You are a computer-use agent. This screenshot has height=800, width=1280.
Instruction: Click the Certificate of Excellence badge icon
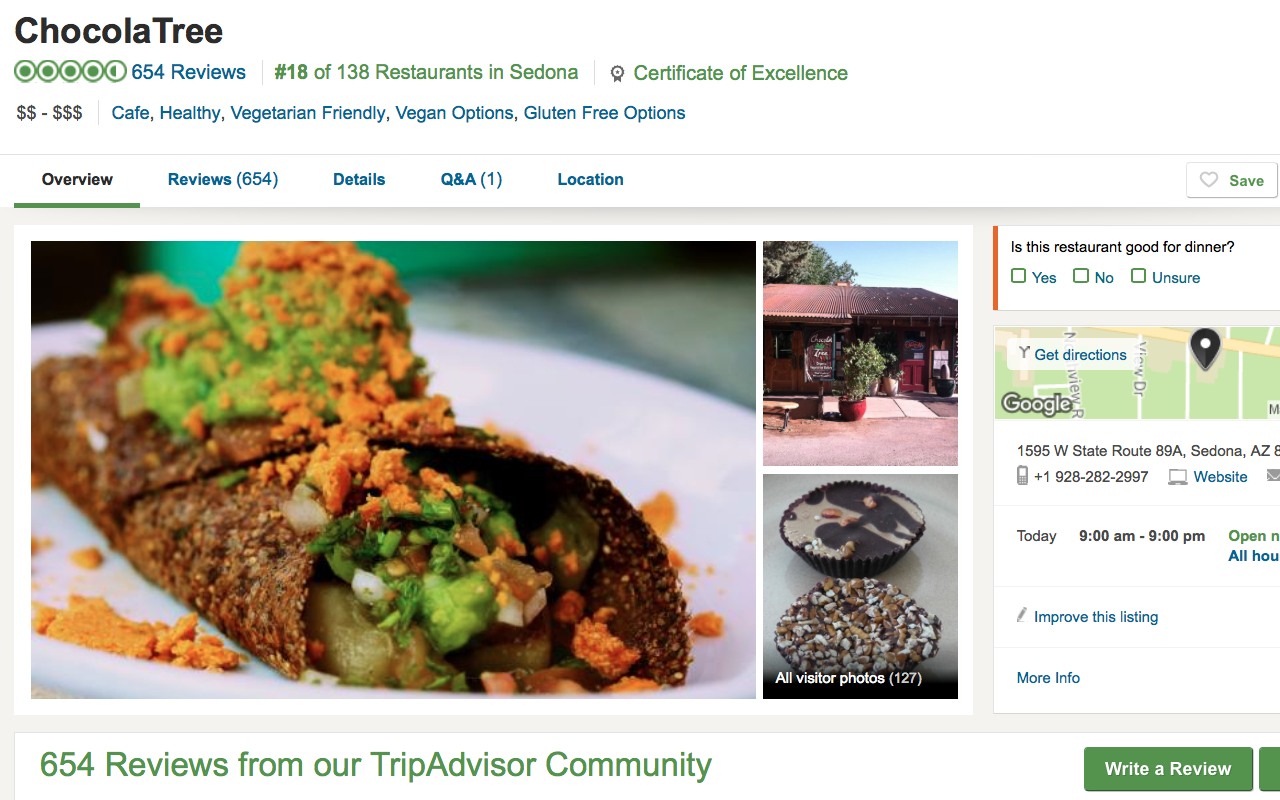(617, 74)
